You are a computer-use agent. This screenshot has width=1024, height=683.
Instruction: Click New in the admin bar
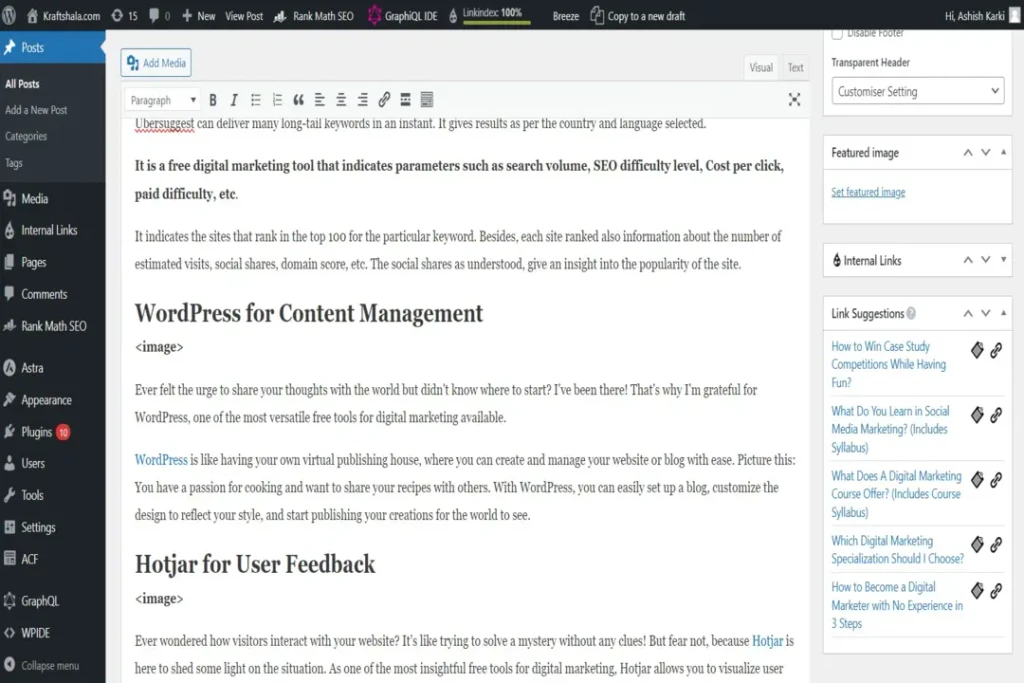pos(199,16)
